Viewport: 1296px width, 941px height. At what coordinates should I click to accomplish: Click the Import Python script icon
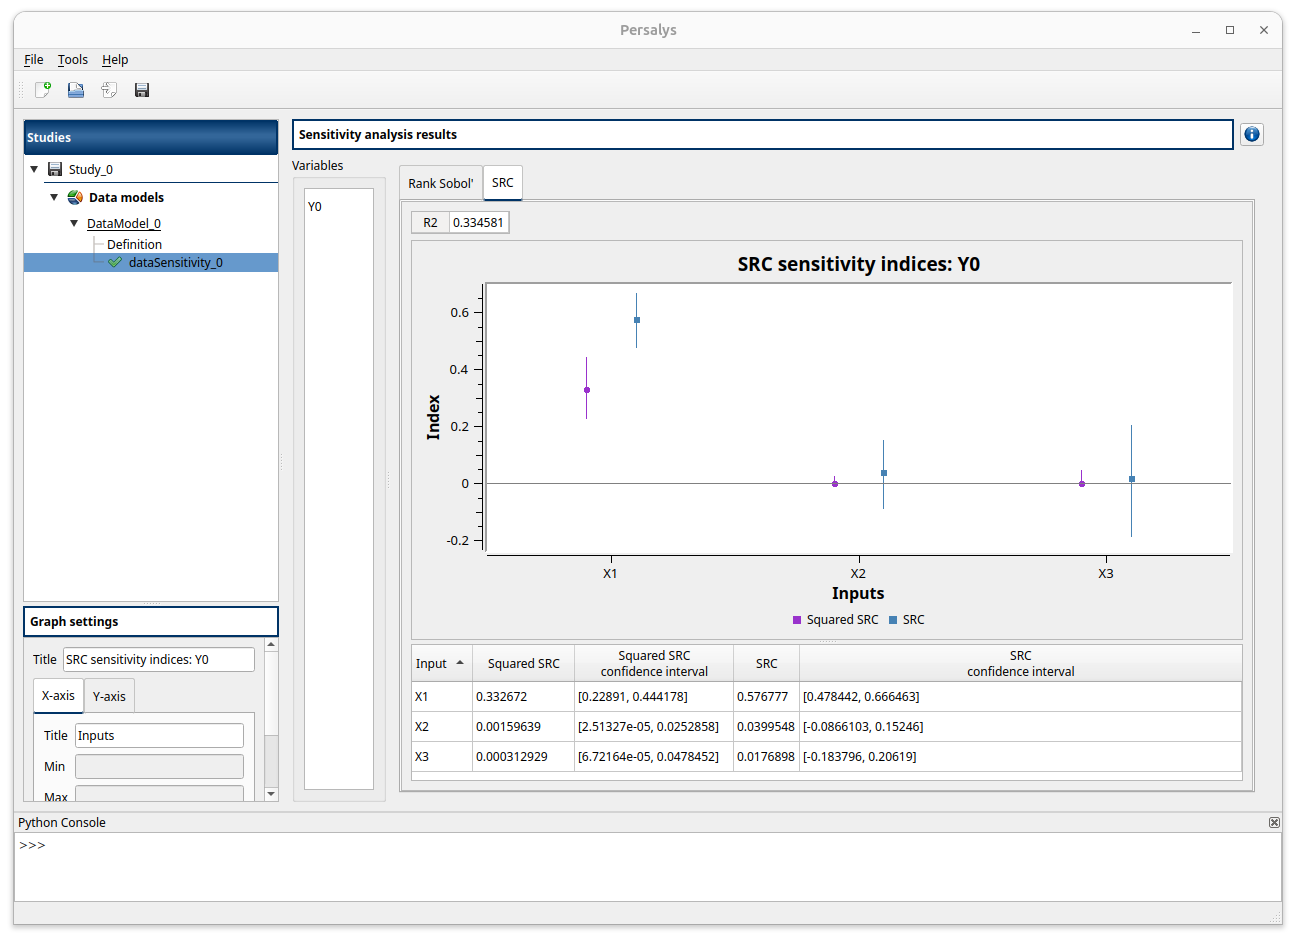(109, 90)
